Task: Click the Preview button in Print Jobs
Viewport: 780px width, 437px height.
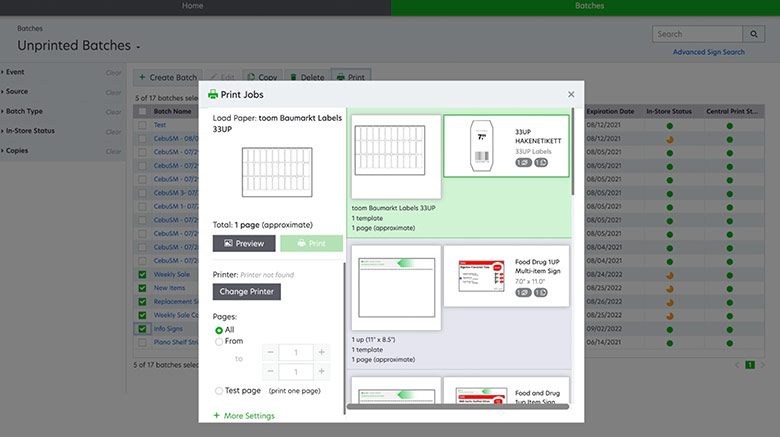Action: (244, 243)
